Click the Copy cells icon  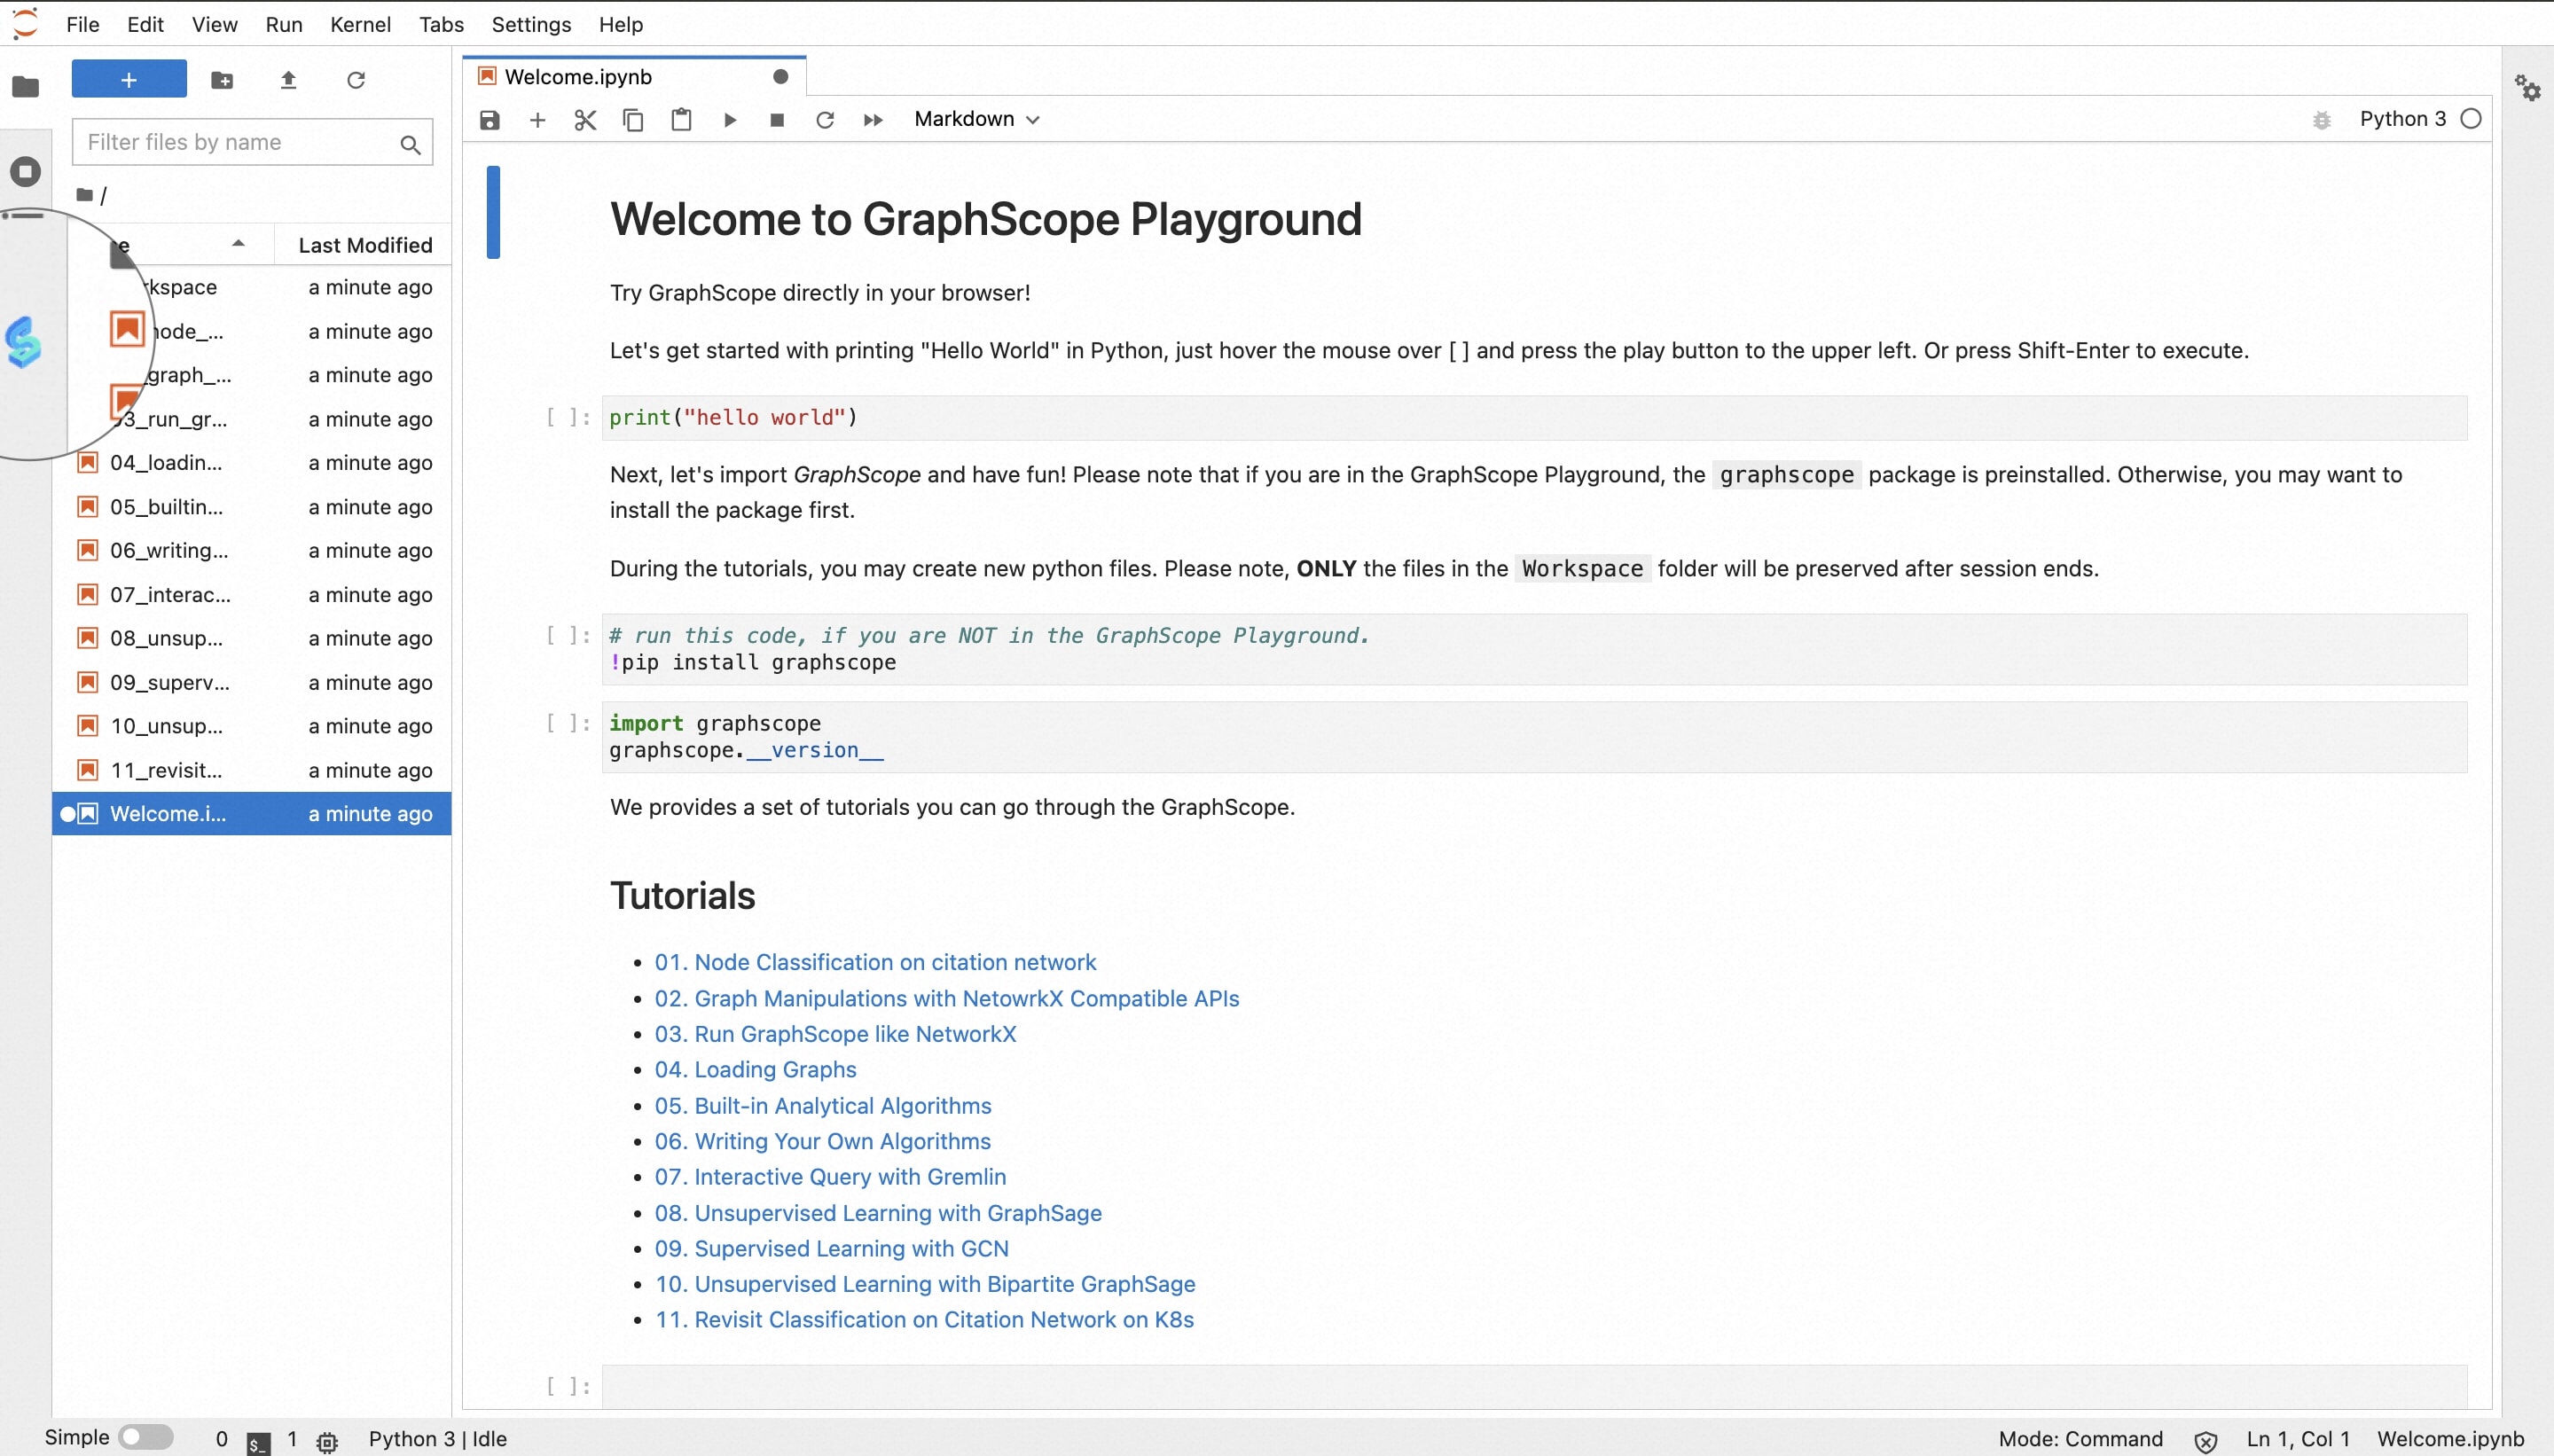[633, 120]
